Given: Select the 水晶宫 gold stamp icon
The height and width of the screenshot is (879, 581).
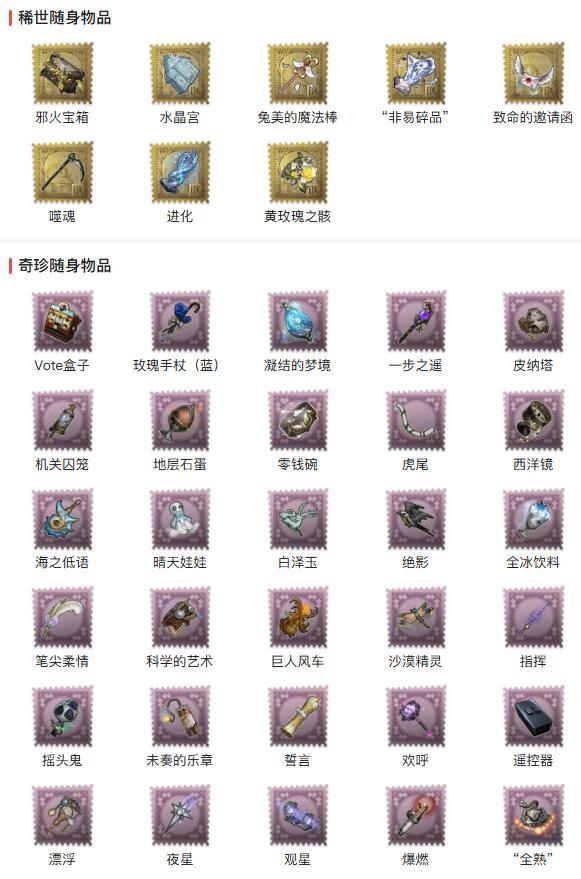Looking at the screenshot, I should coord(180,73).
